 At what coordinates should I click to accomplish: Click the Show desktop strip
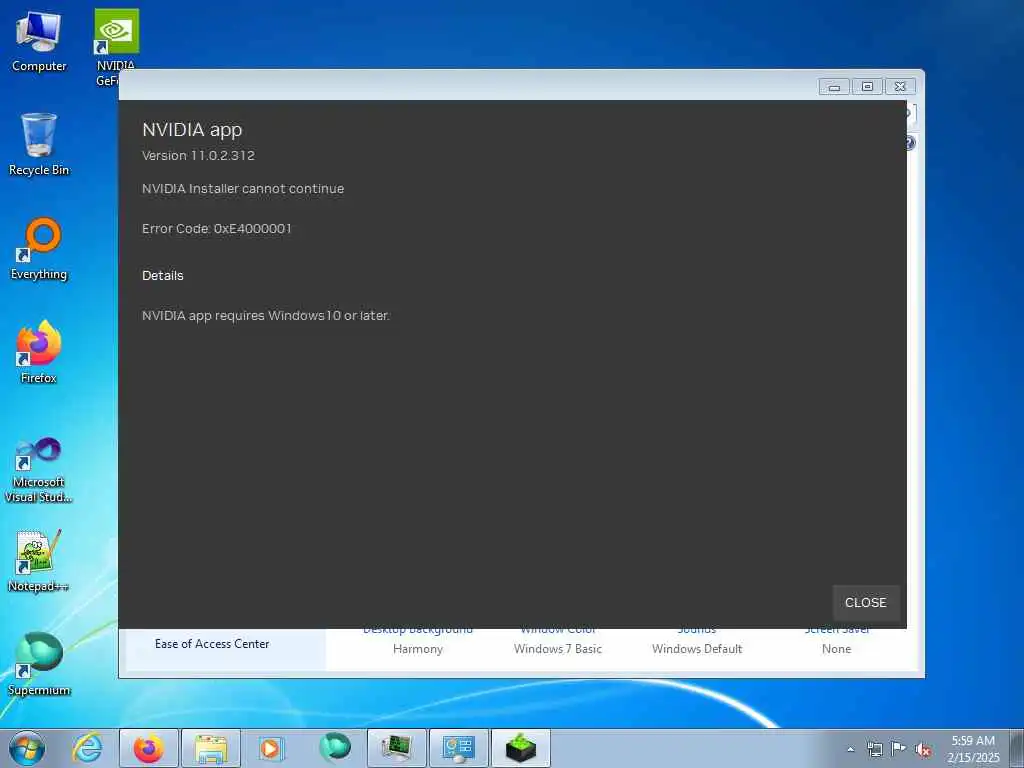1017,748
